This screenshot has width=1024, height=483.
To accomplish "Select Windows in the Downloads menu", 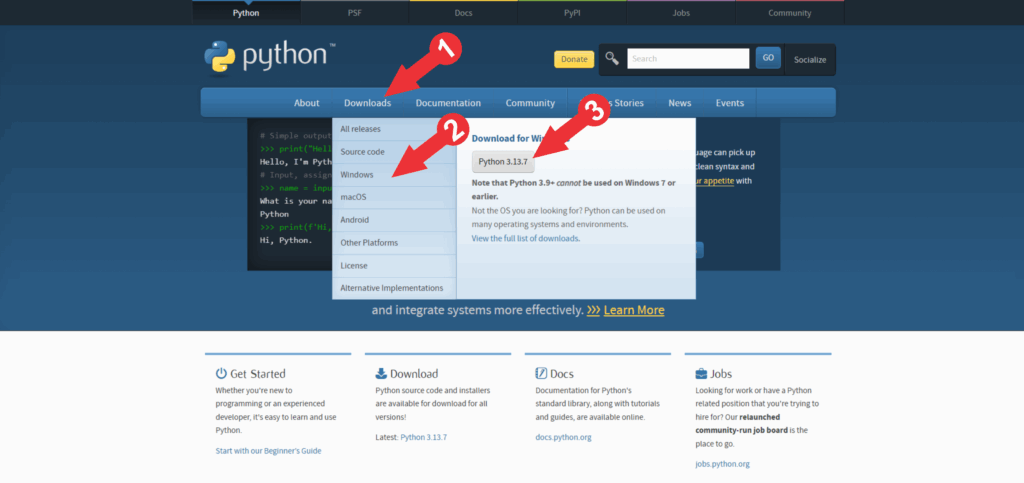I will click(357, 175).
